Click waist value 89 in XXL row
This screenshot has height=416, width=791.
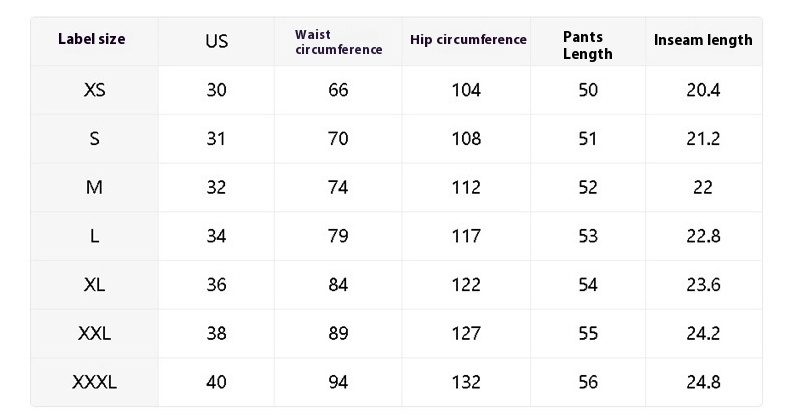338,333
